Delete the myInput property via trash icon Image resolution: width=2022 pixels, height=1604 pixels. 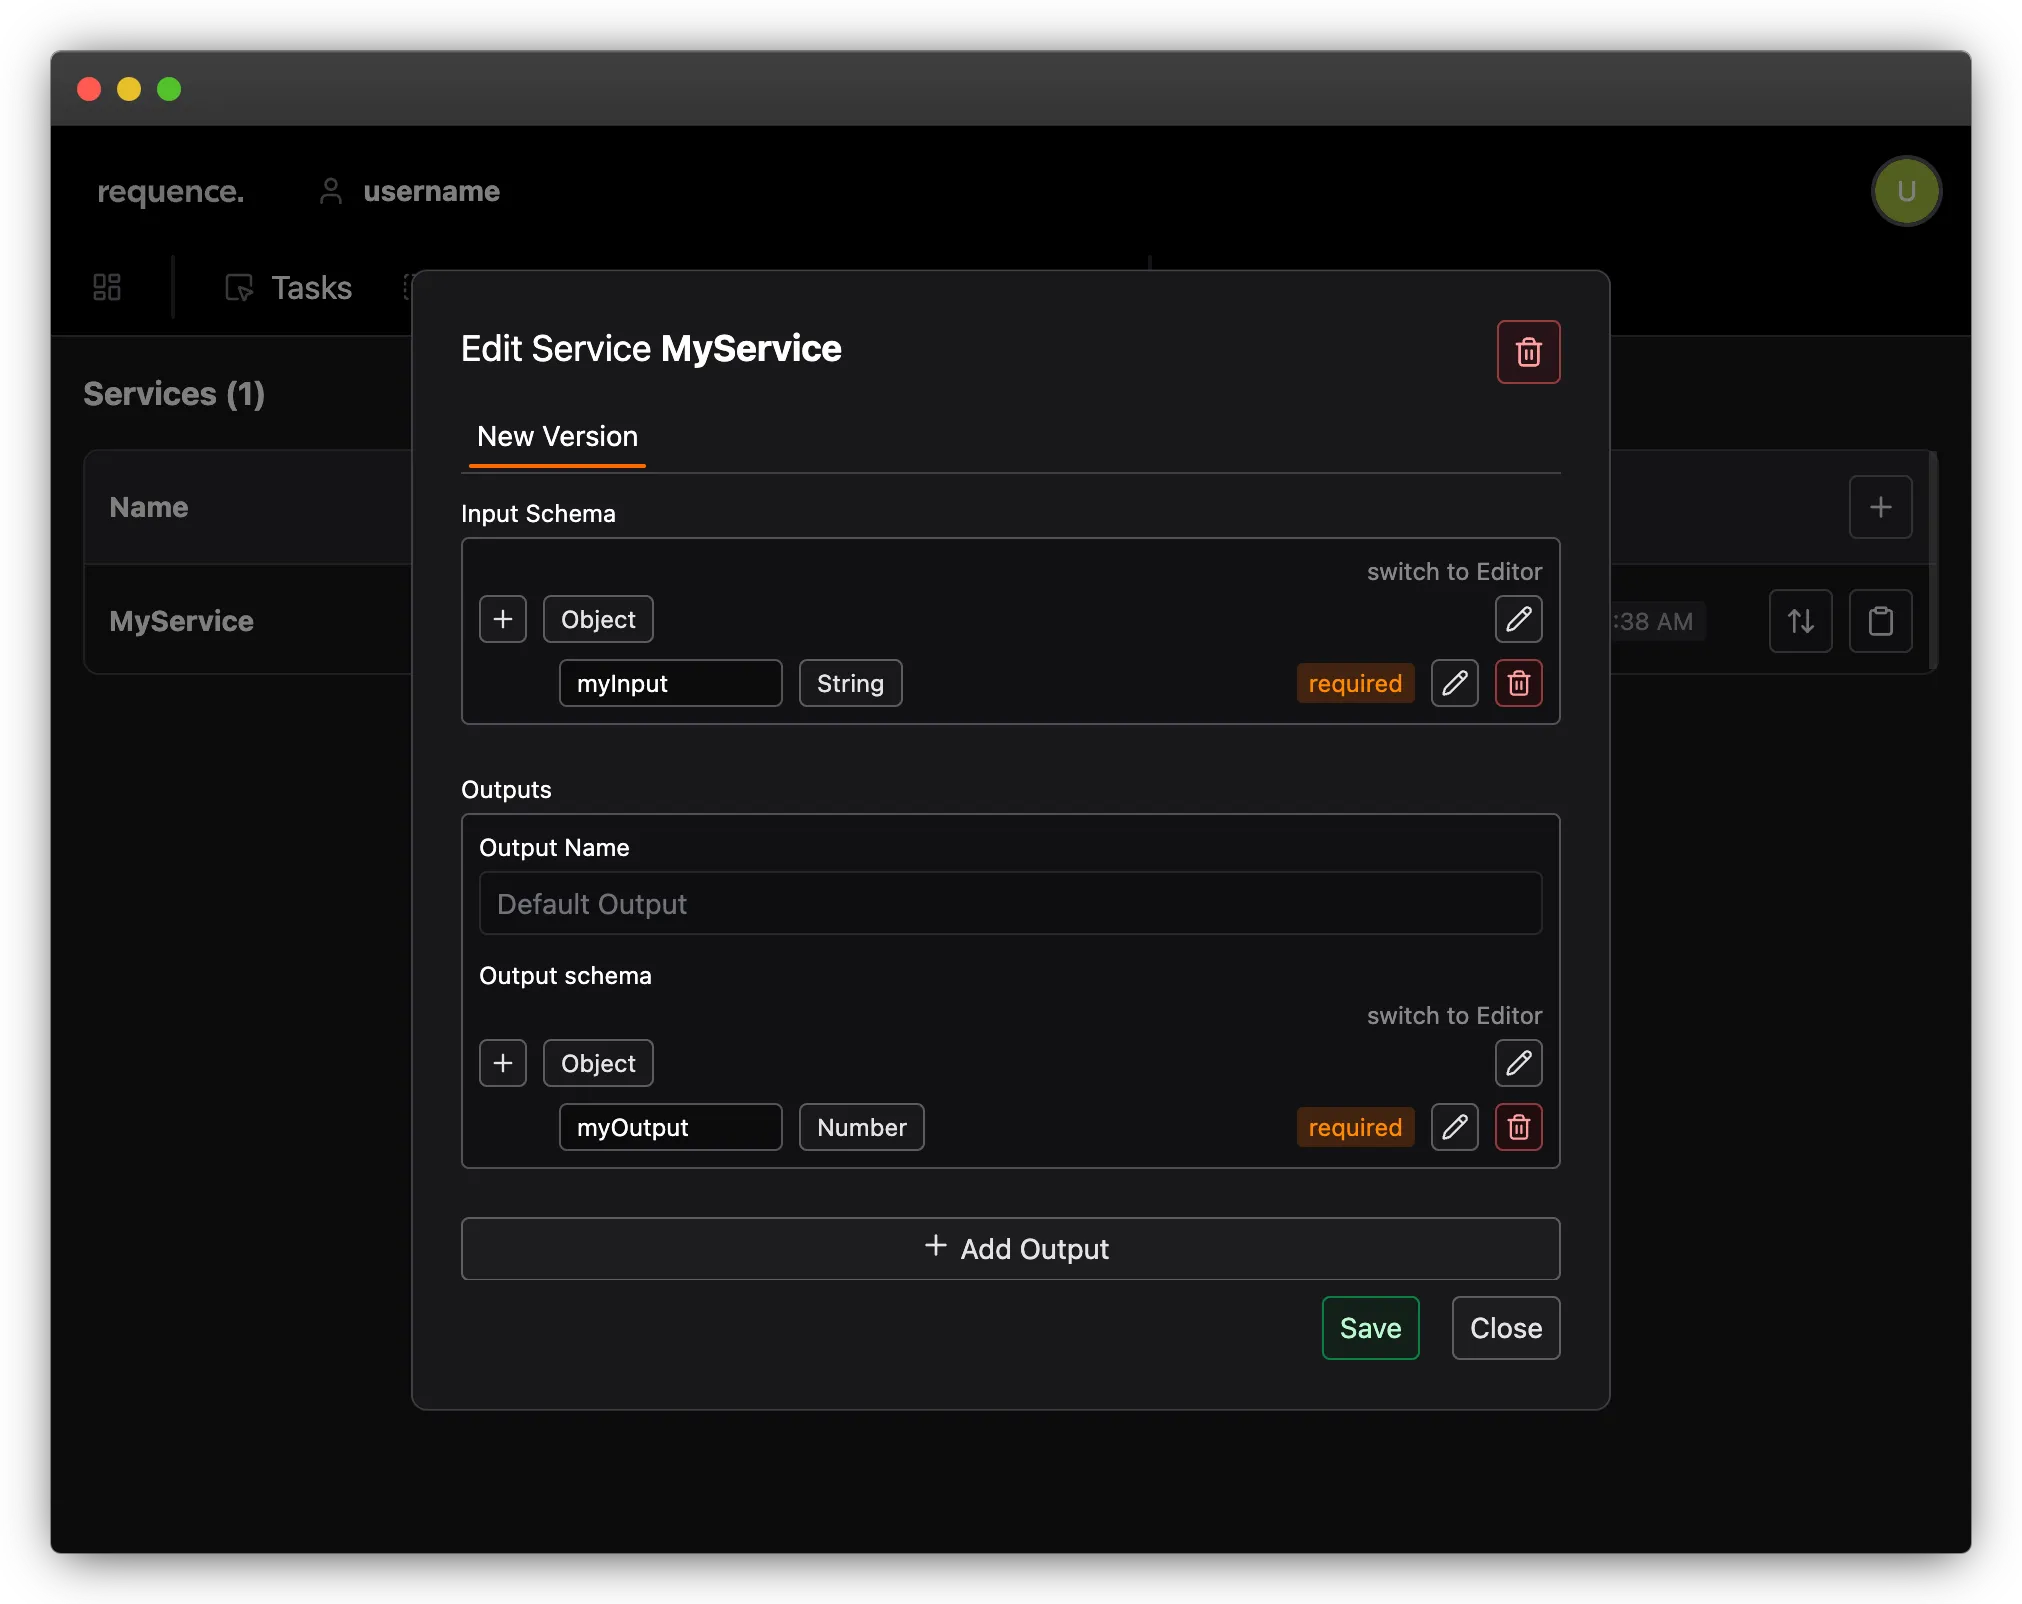coord(1518,683)
